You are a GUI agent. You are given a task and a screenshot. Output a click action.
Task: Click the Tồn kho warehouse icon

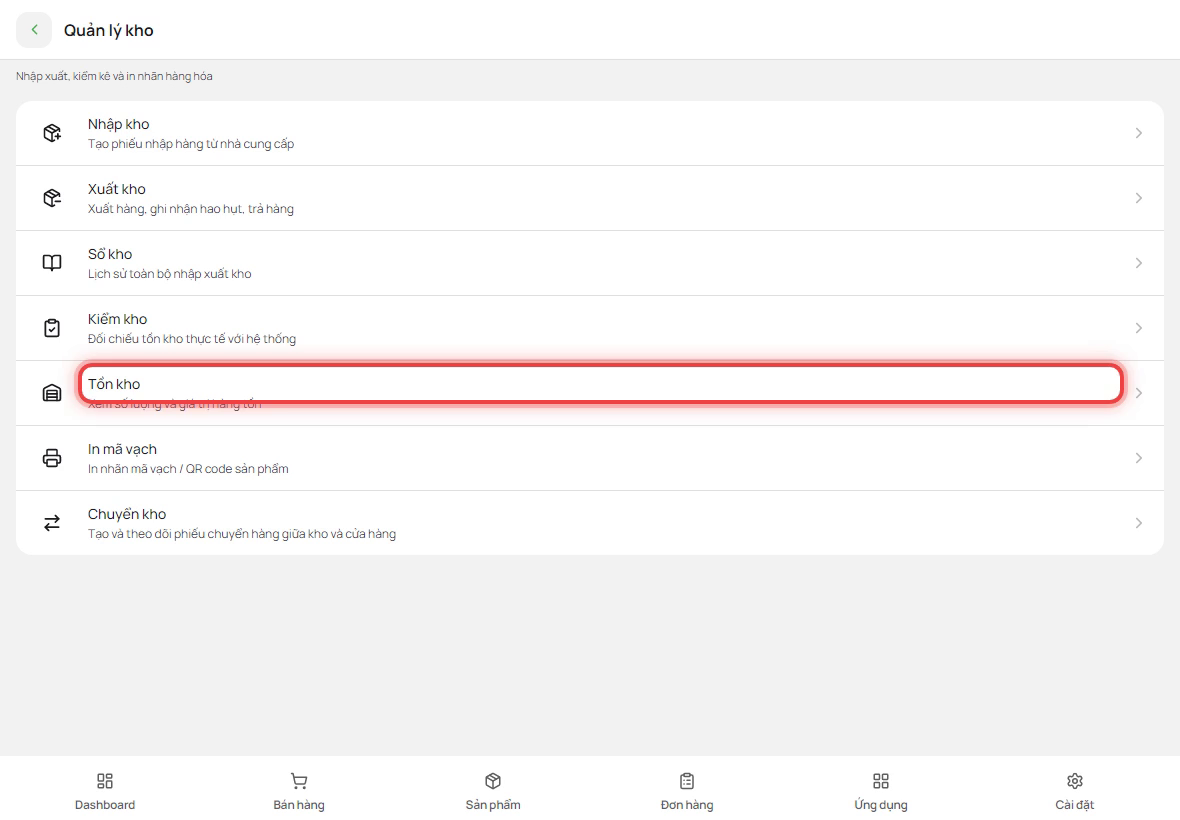(x=52, y=393)
